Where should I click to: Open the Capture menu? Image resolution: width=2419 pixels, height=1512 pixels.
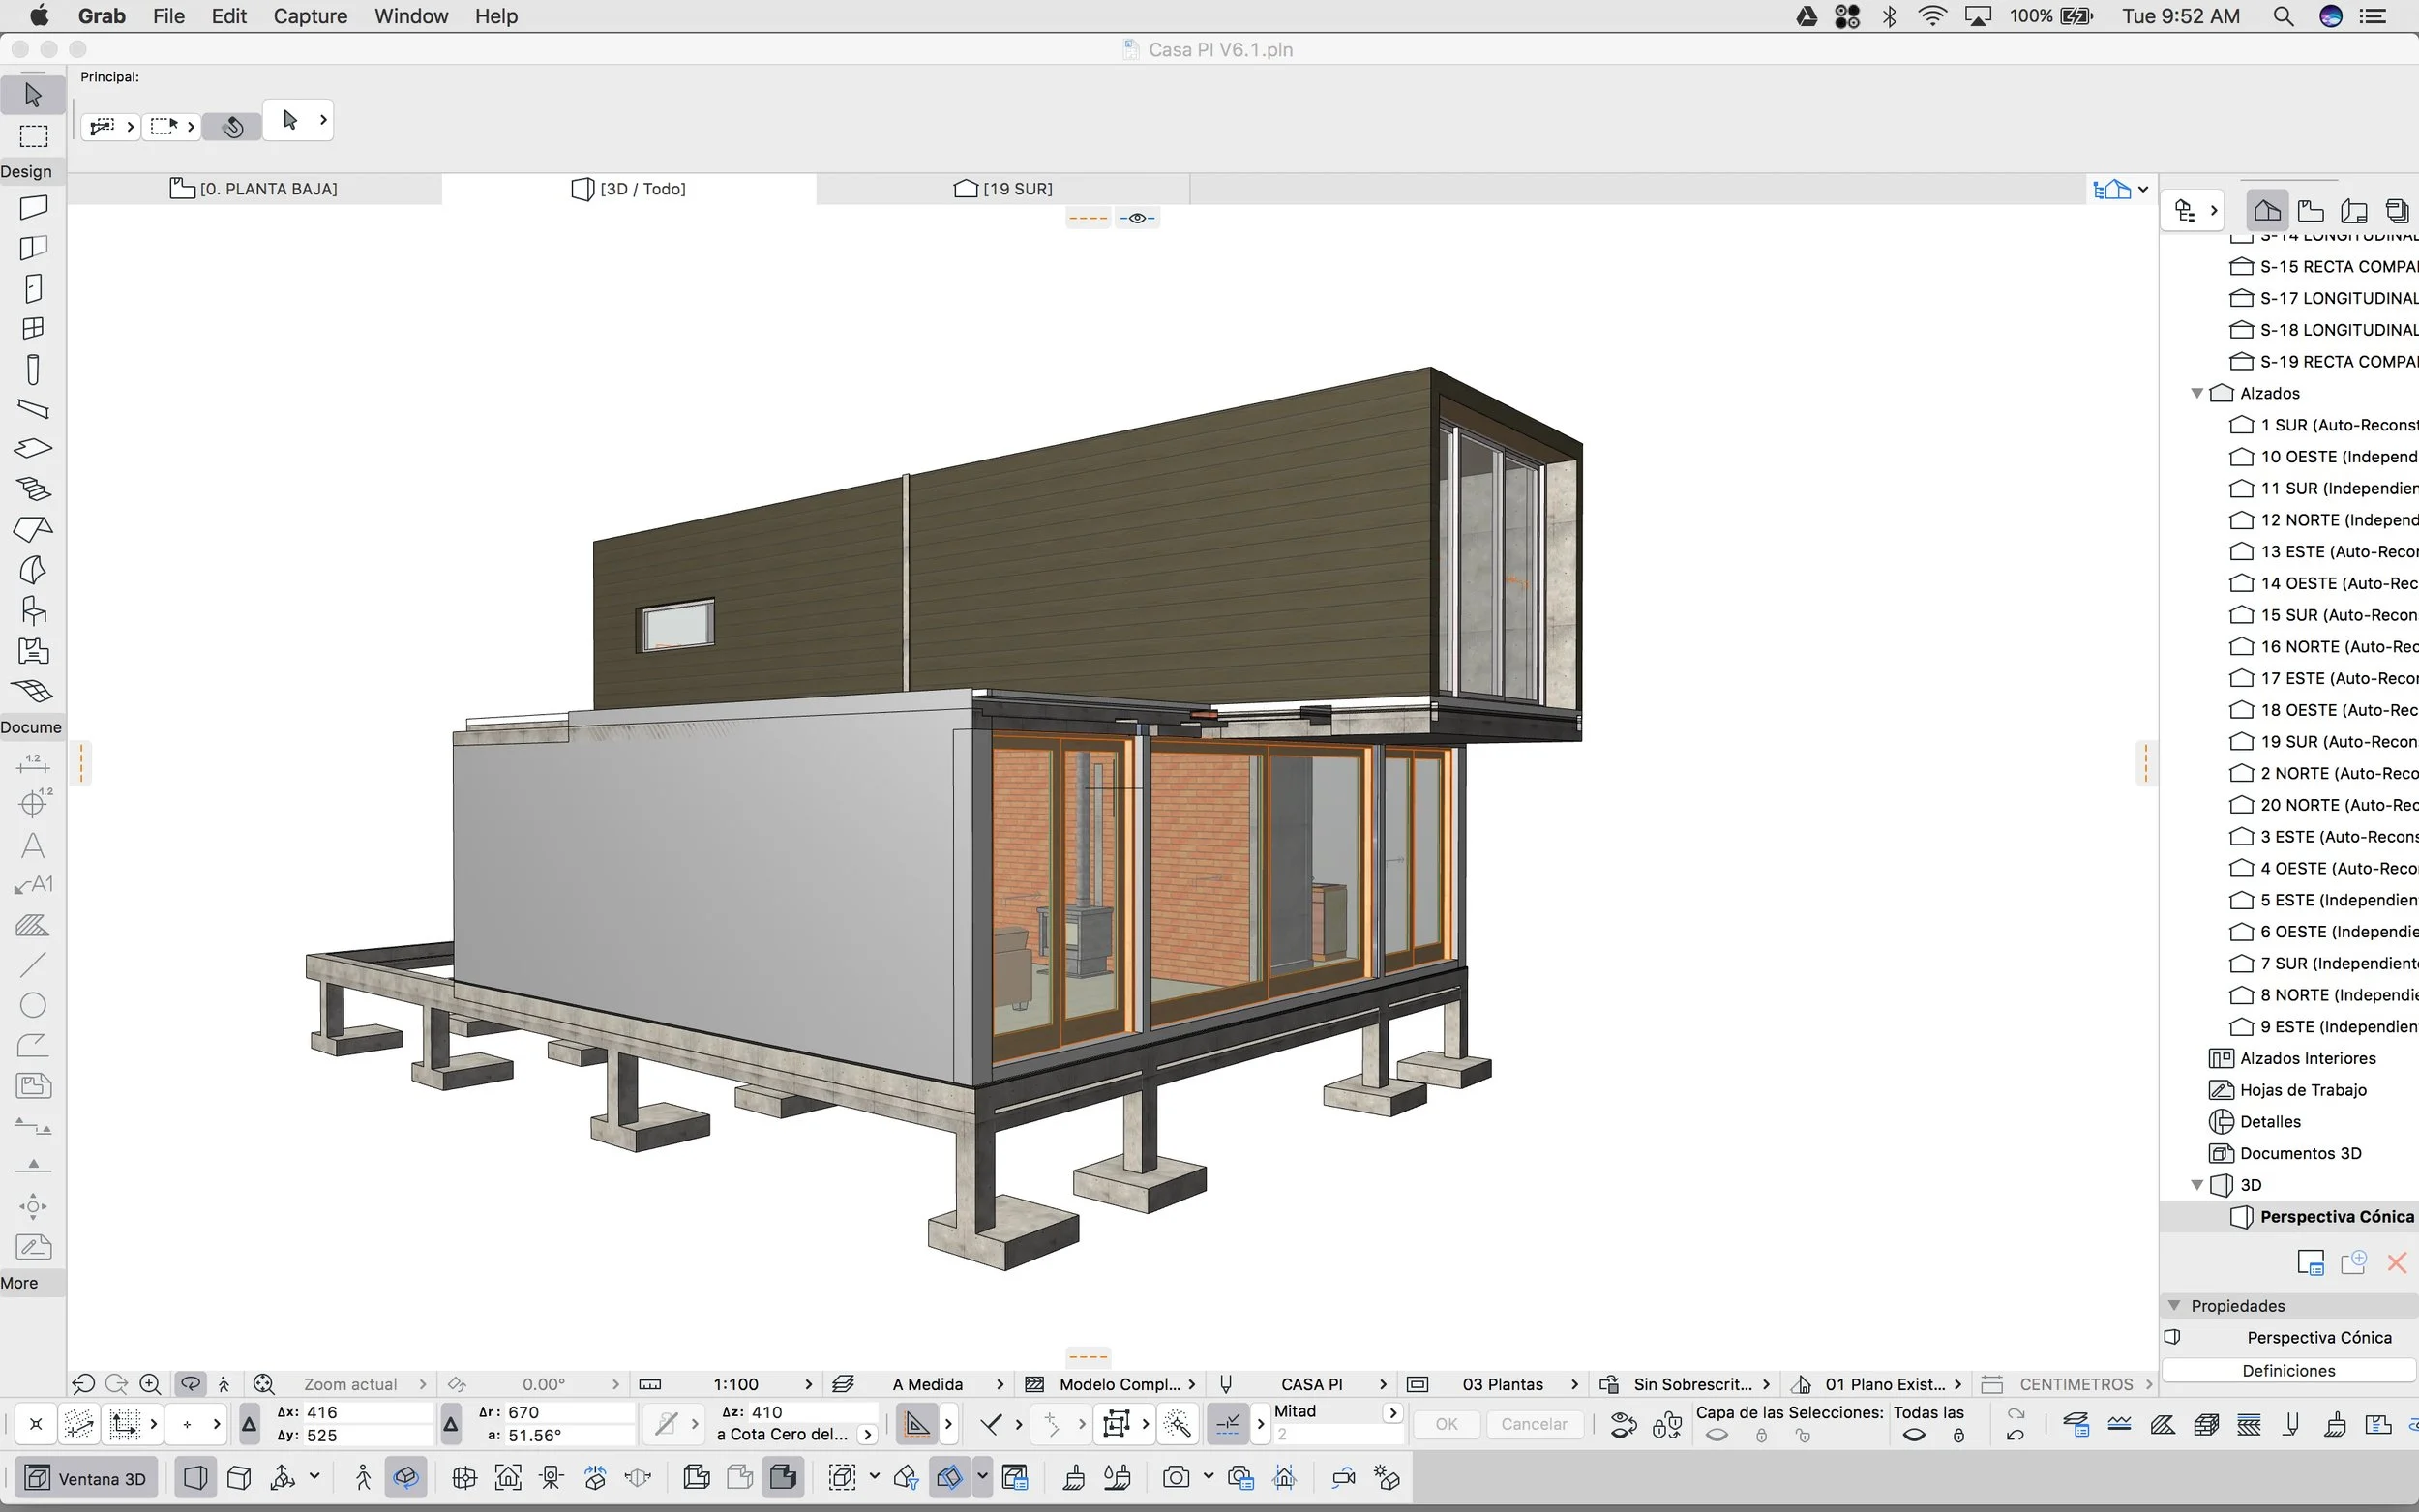tap(310, 16)
